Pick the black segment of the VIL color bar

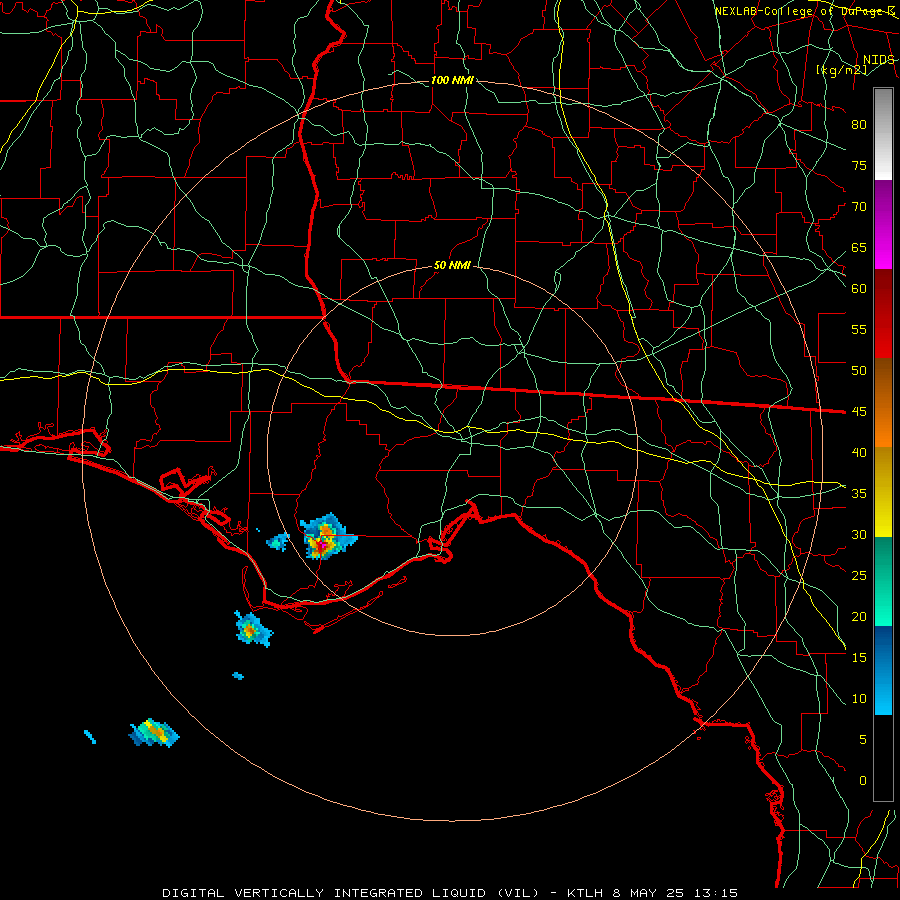click(883, 758)
